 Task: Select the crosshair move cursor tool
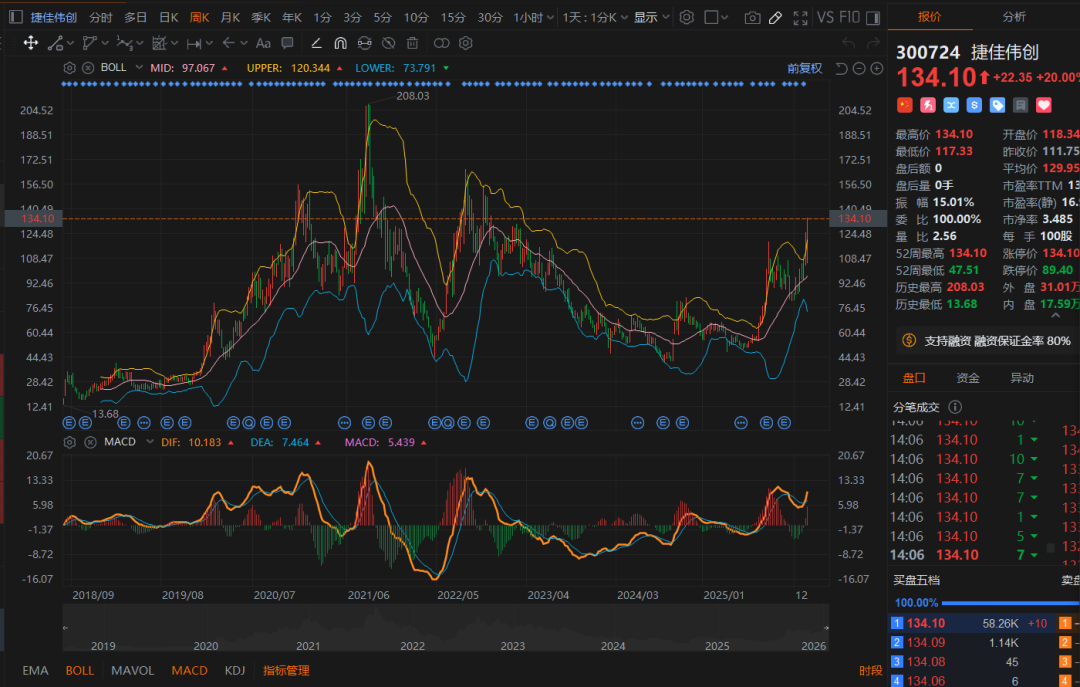tap(30, 42)
